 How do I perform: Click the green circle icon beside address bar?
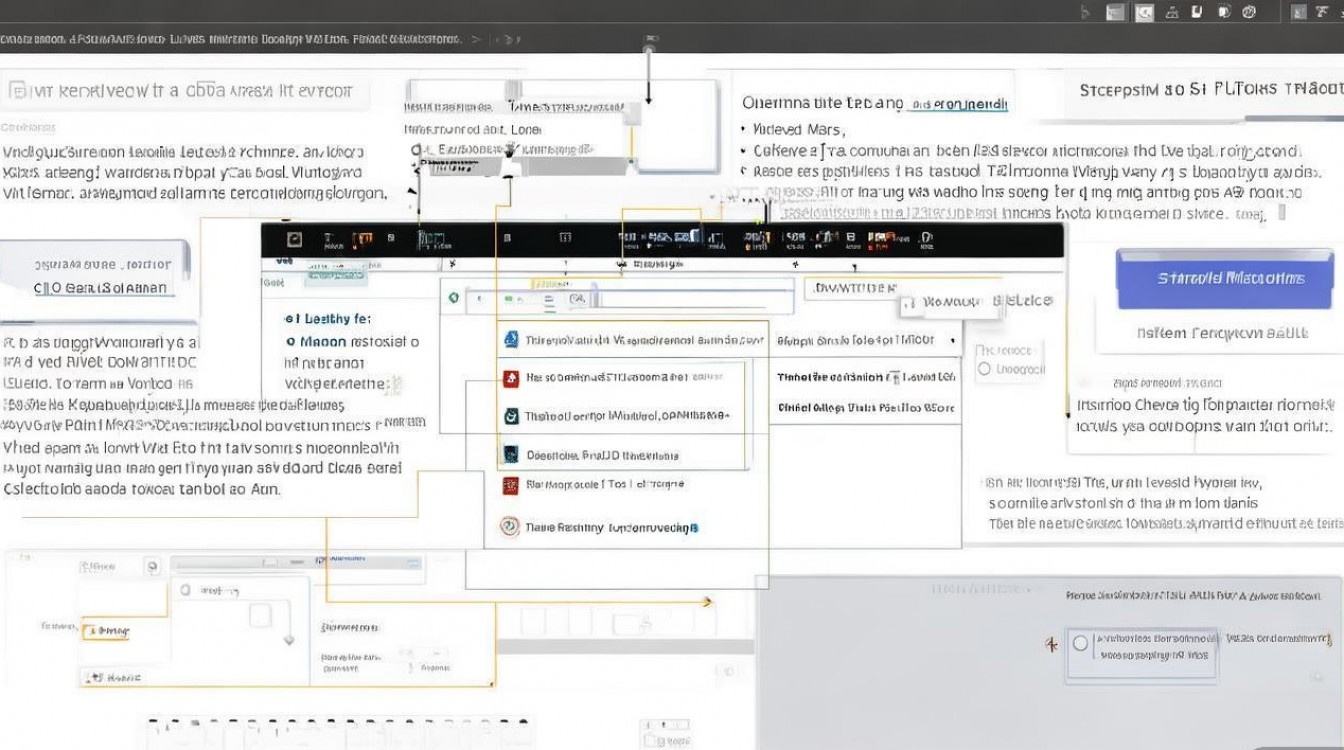[x=454, y=298]
